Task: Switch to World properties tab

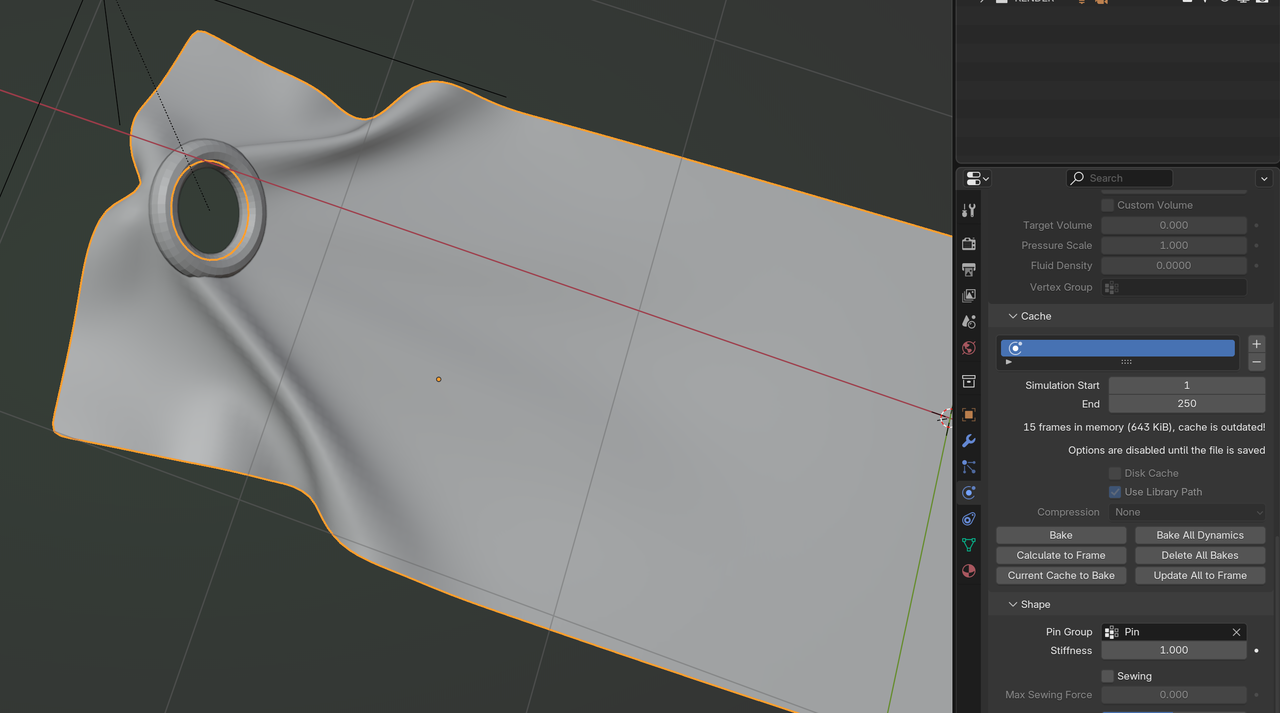Action: pyautogui.click(x=968, y=348)
